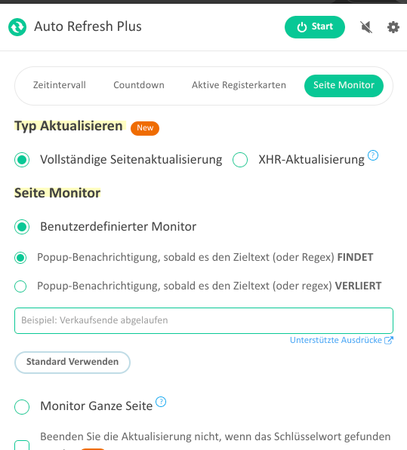Select the Monitor Ganze Seite radio option
Screen dimensions: 407x450
pos(22,407)
